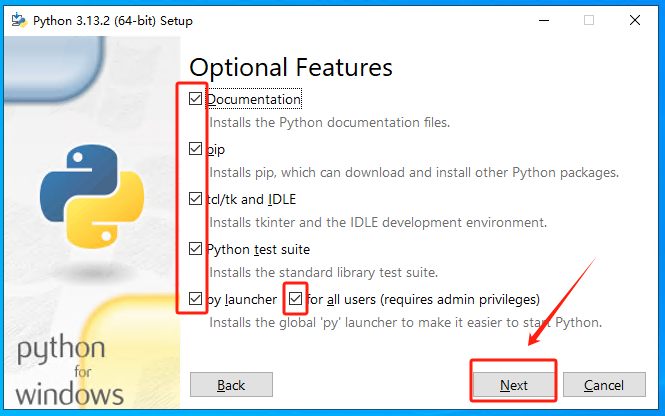Image resolution: width=665 pixels, height=416 pixels.
Task: Click the 'Optional Features' heading
Action: pos(291,68)
